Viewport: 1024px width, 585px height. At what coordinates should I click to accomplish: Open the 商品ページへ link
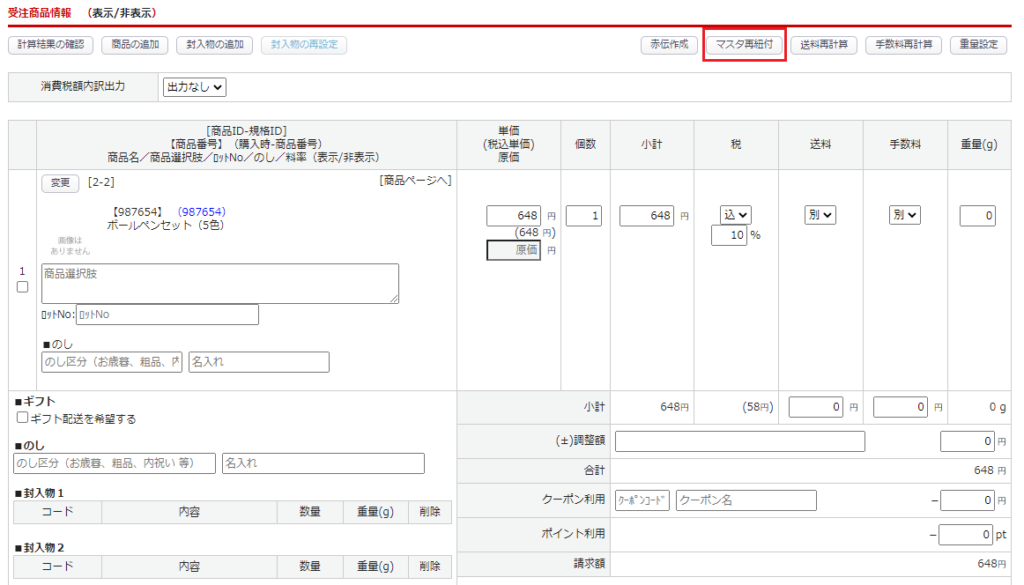point(415,181)
